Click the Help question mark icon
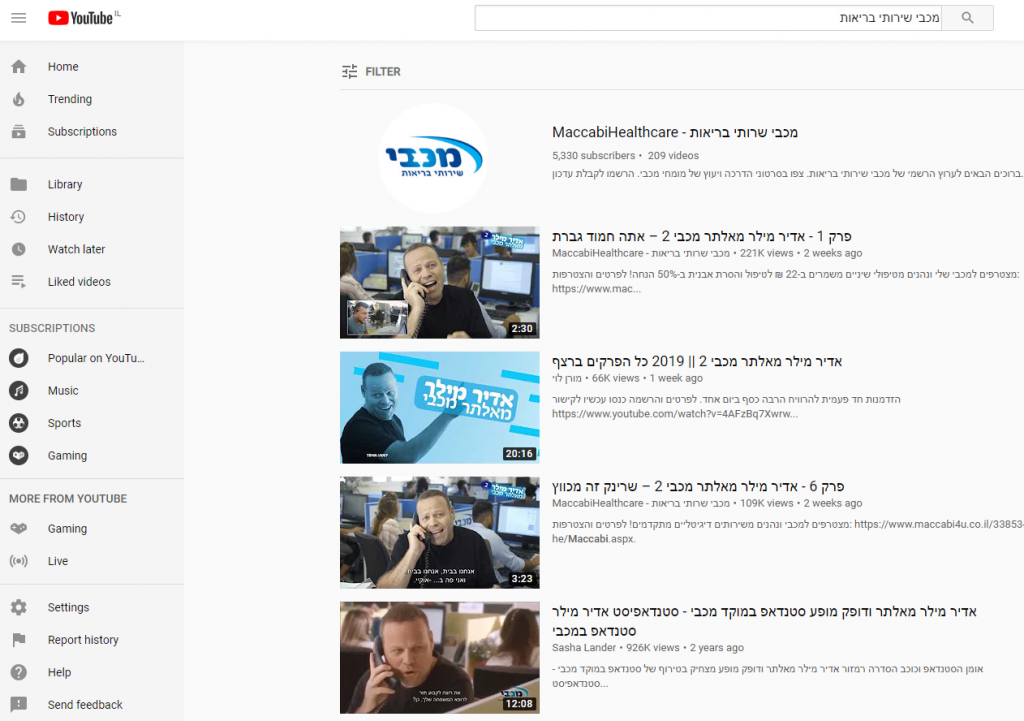This screenshot has height=721, width=1024. click(19, 672)
